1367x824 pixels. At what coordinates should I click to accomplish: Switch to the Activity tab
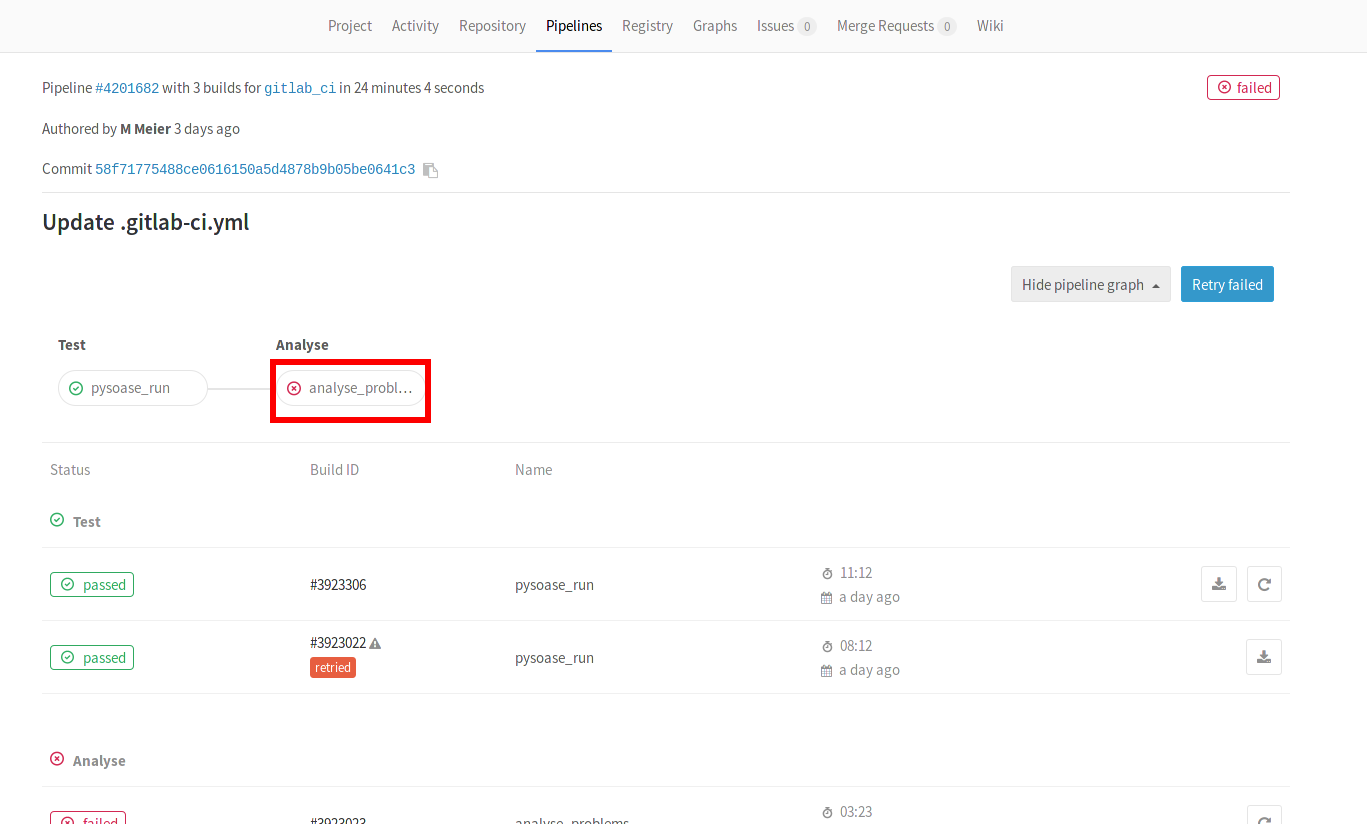pyautogui.click(x=415, y=26)
